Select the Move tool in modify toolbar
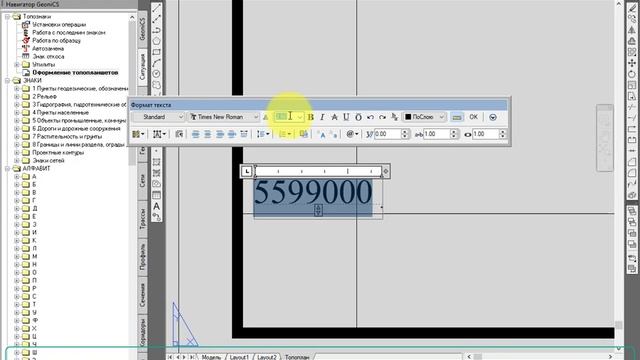 [632, 63]
